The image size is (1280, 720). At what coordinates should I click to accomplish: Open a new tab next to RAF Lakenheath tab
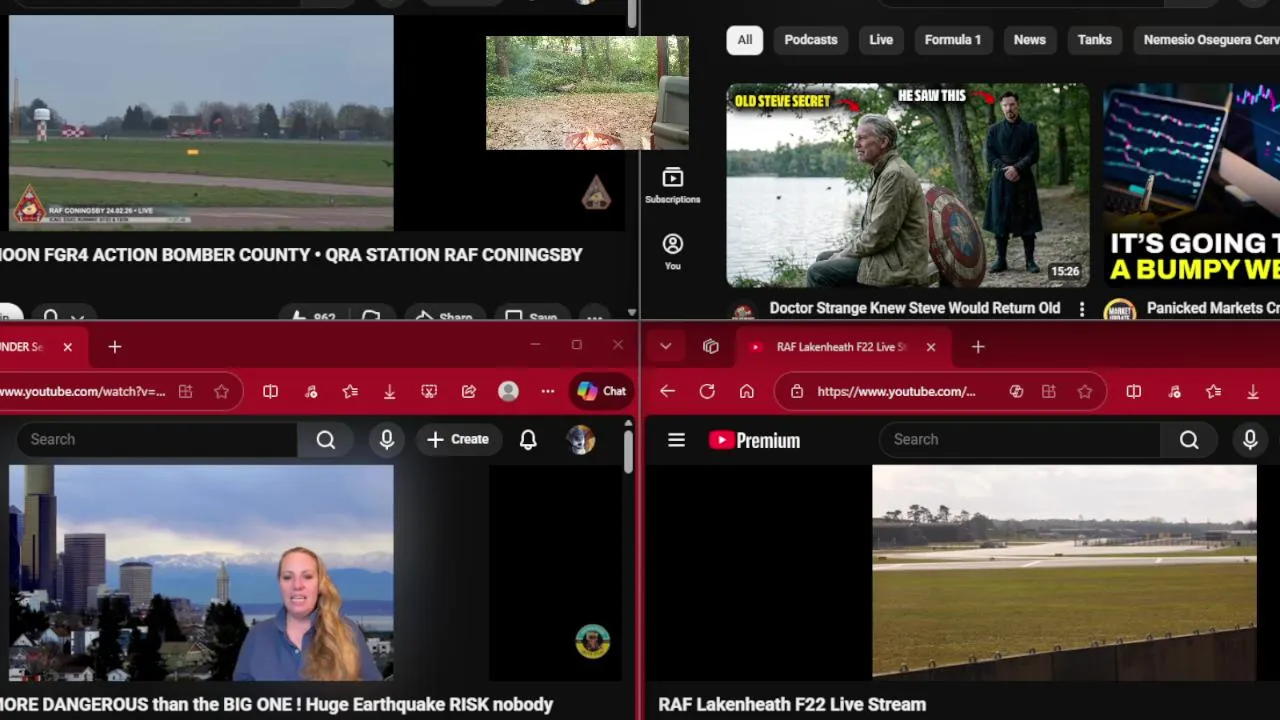pyautogui.click(x=978, y=347)
